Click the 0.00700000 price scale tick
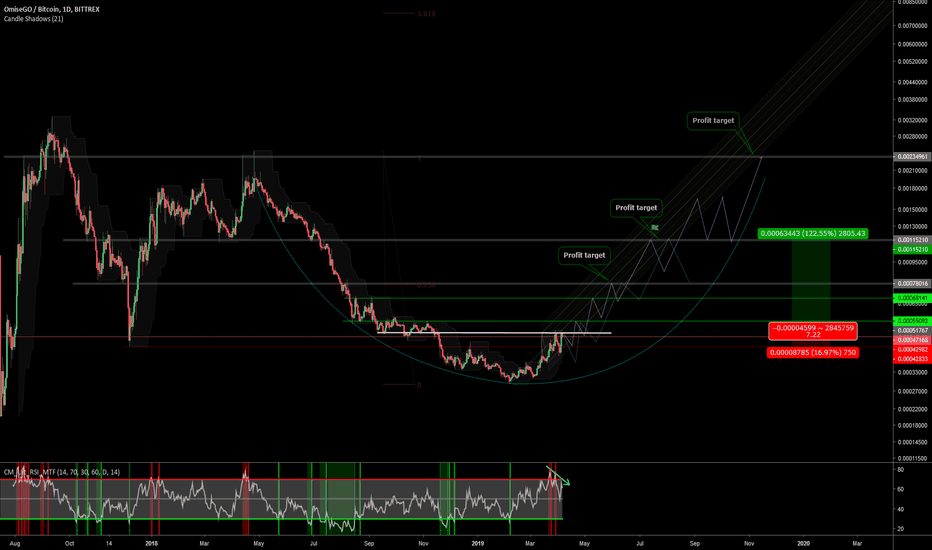Image resolution: width=932 pixels, height=550 pixels. pos(912,26)
